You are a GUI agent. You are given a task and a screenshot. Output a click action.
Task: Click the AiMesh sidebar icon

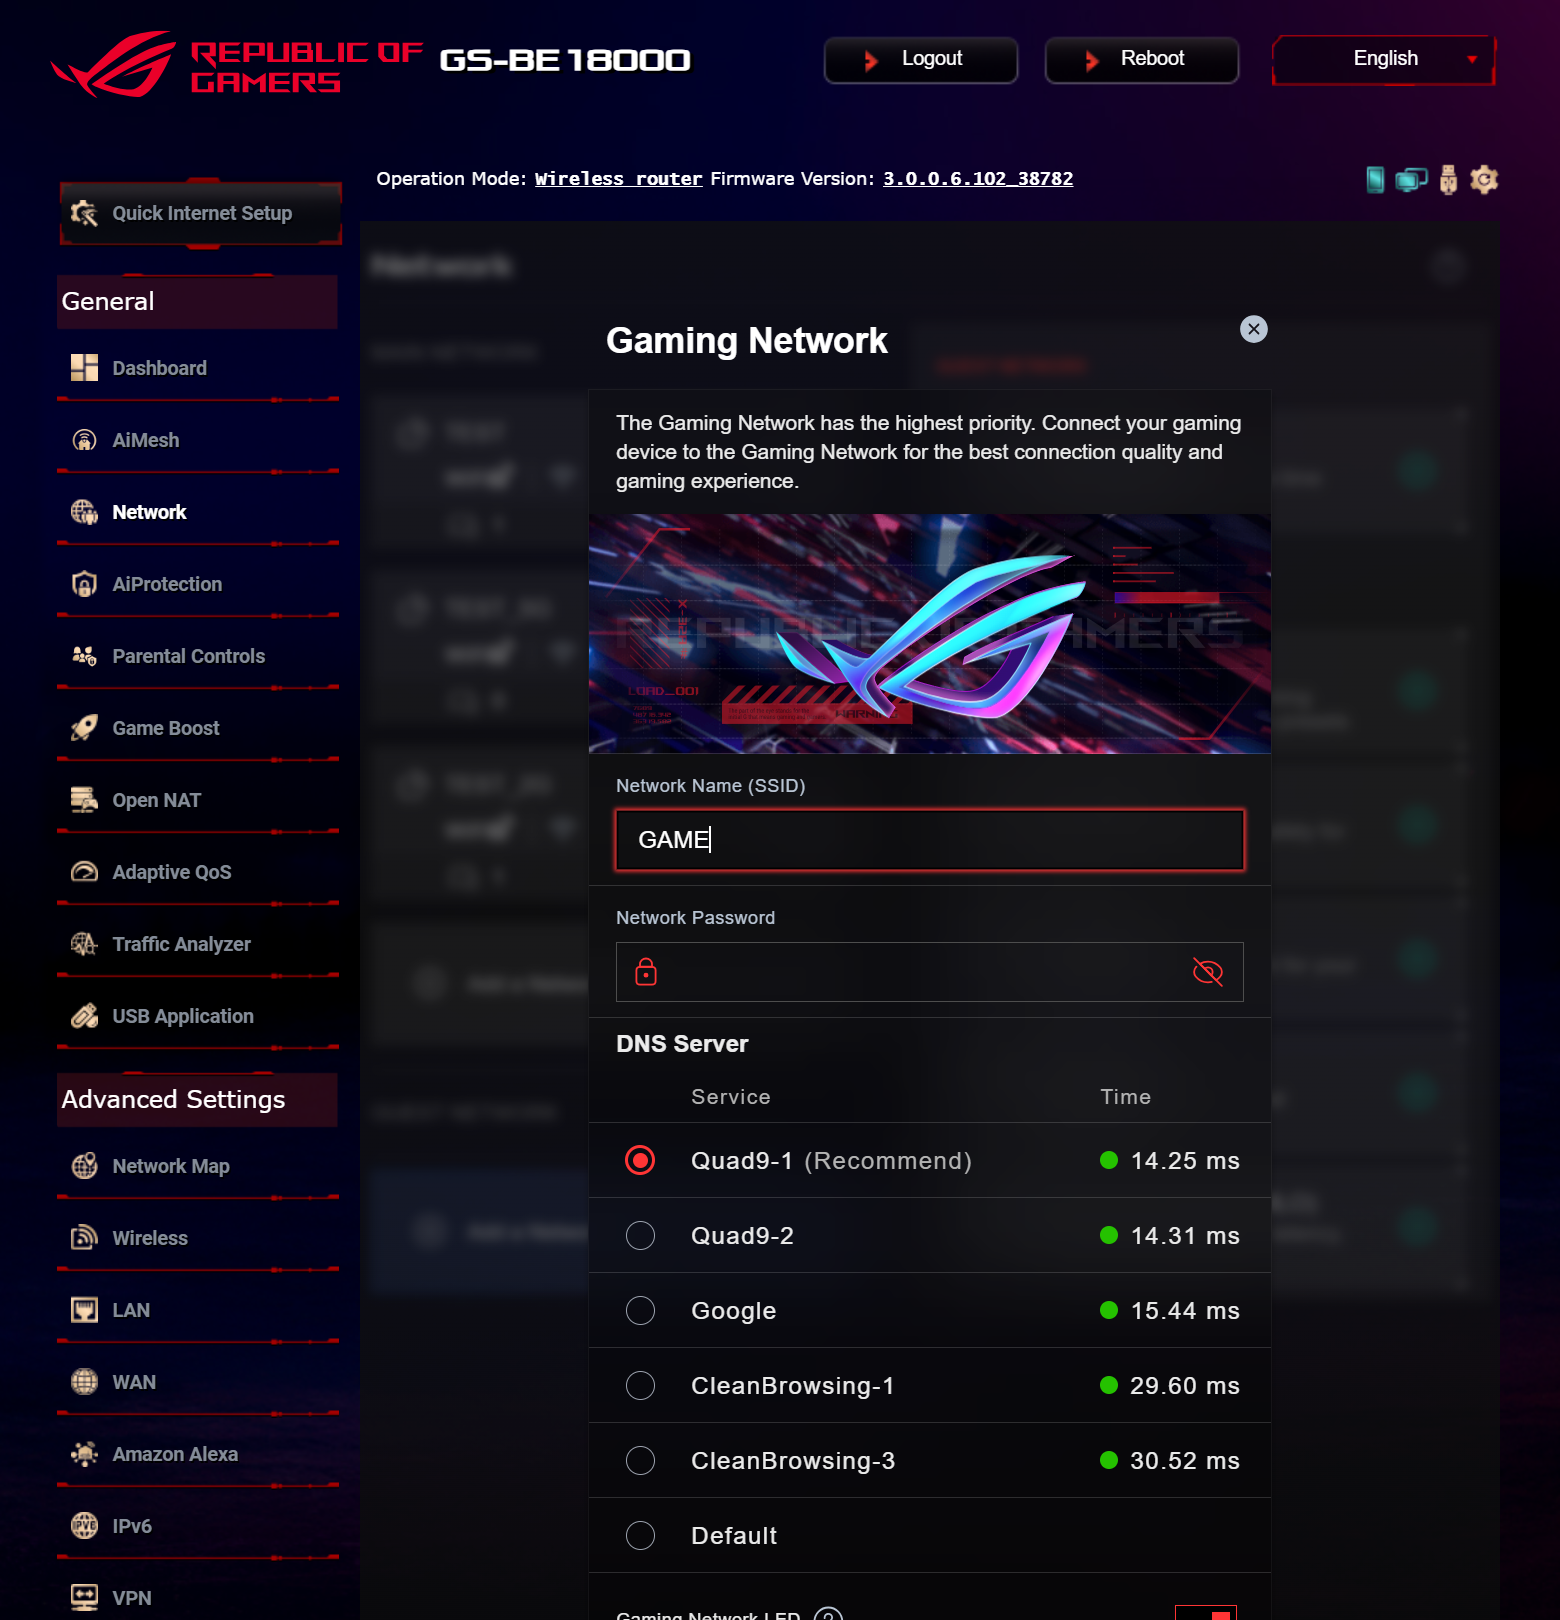pos(84,440)
